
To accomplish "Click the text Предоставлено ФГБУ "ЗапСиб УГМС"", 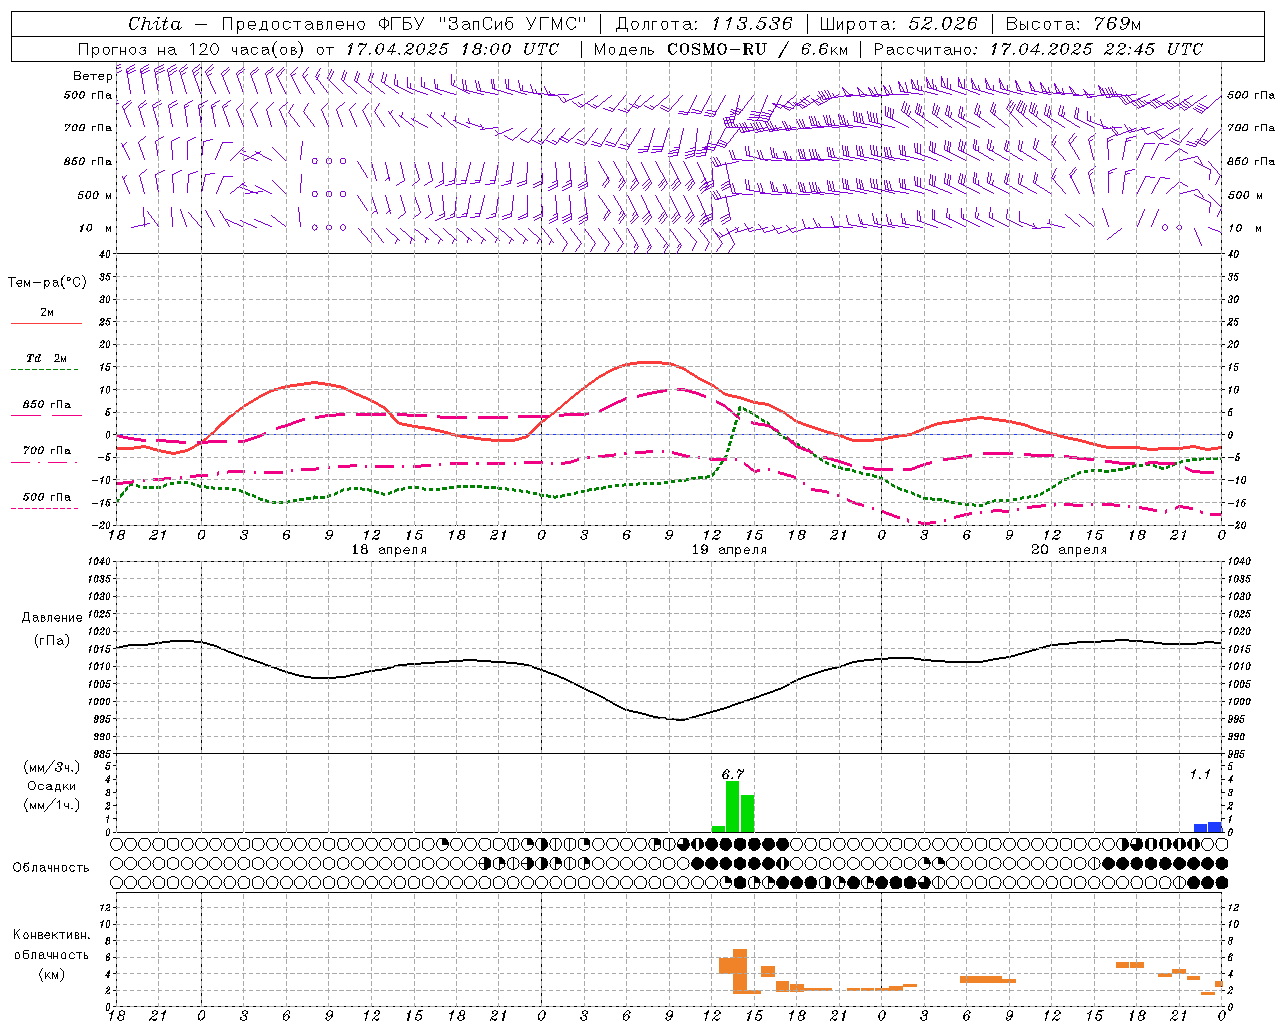I will pos(403,24).
